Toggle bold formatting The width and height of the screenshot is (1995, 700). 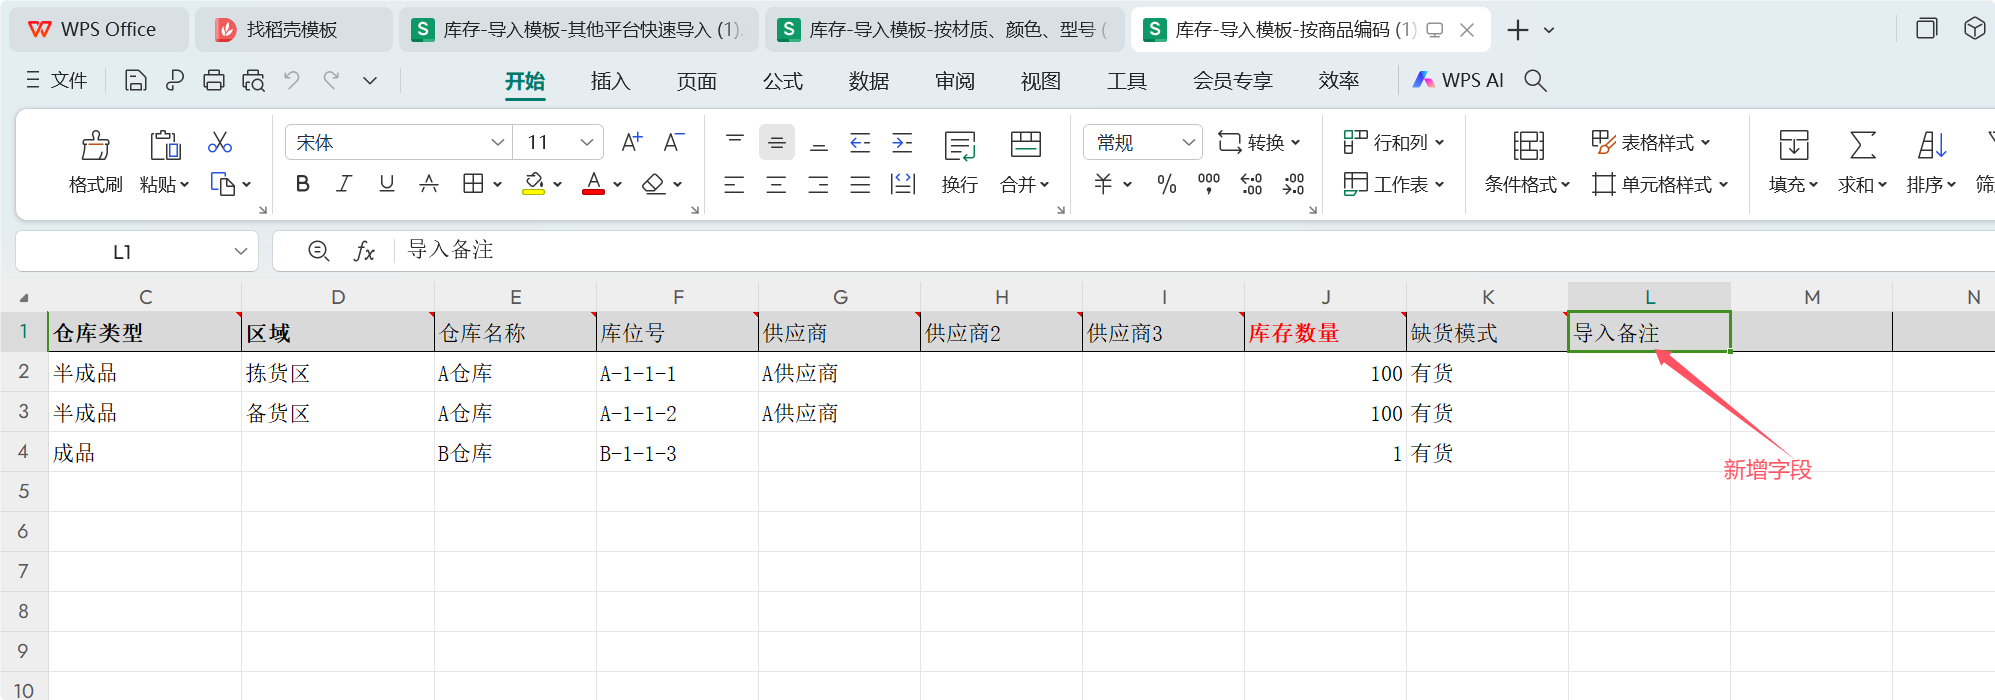(x=302, y=184)
